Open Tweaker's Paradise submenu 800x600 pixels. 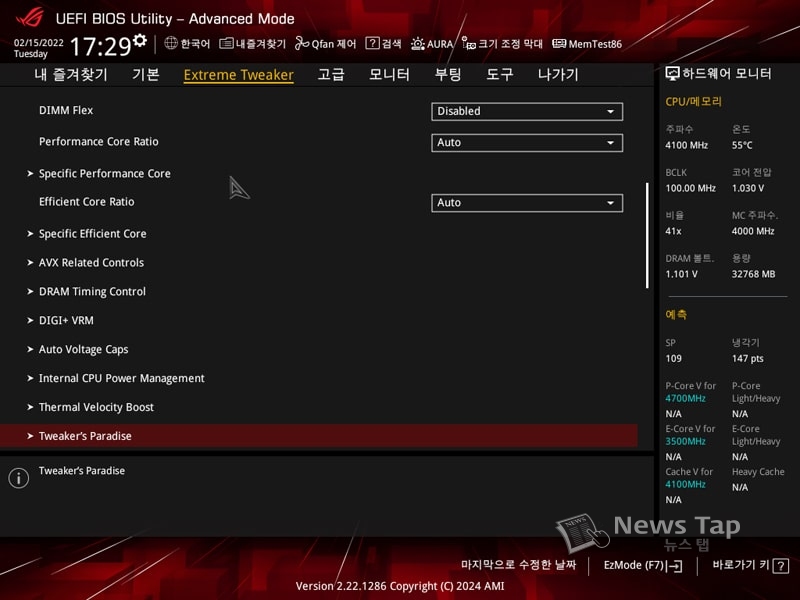[x=85, y=436]
